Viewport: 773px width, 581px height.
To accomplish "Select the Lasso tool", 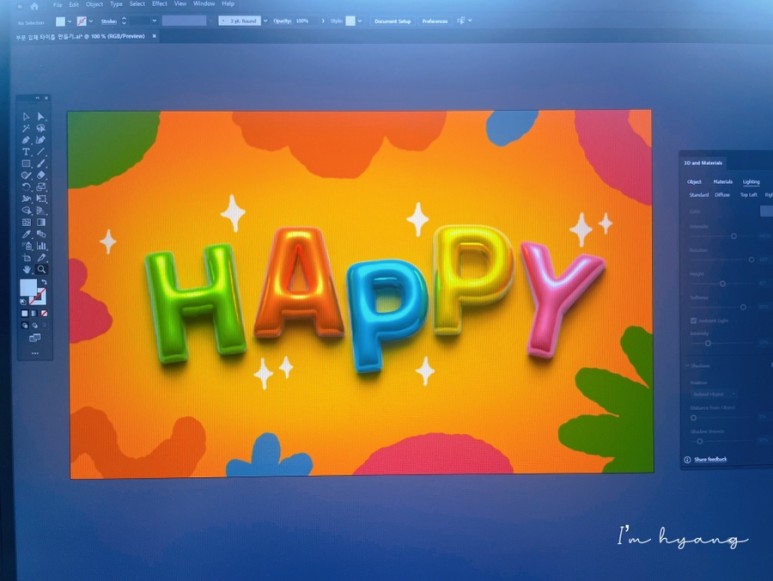I will tap(41, 129).
